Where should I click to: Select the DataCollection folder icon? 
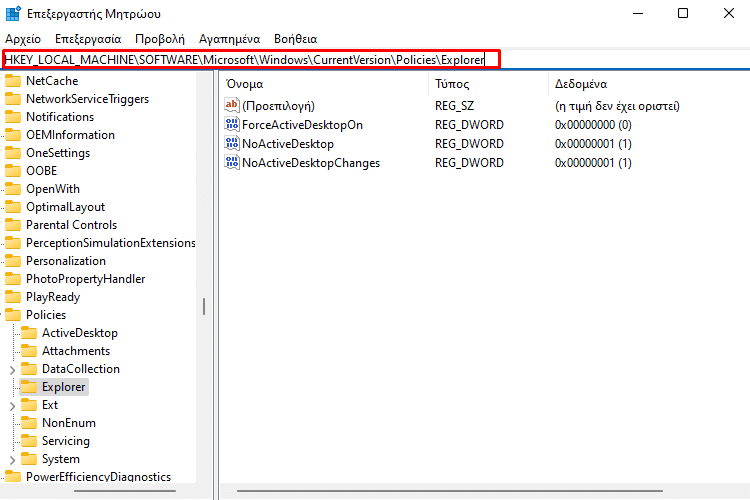coord(29,369)
